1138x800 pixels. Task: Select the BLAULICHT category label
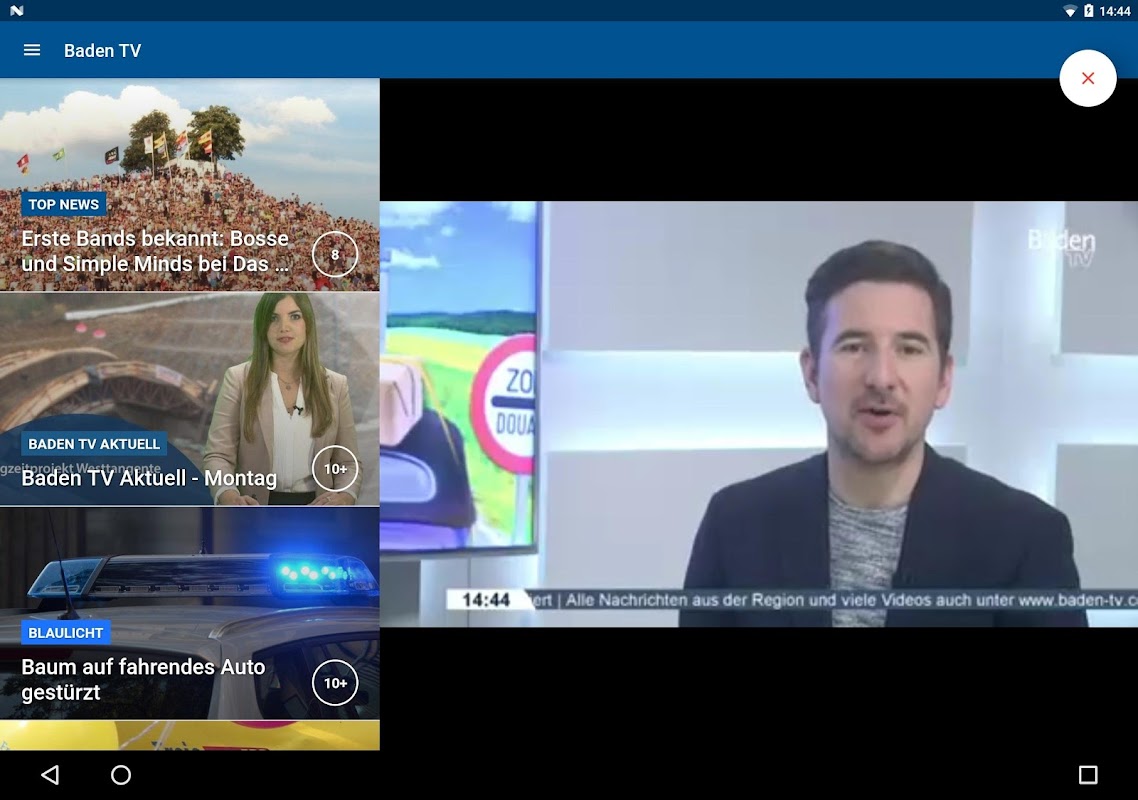tap(66, 633)
